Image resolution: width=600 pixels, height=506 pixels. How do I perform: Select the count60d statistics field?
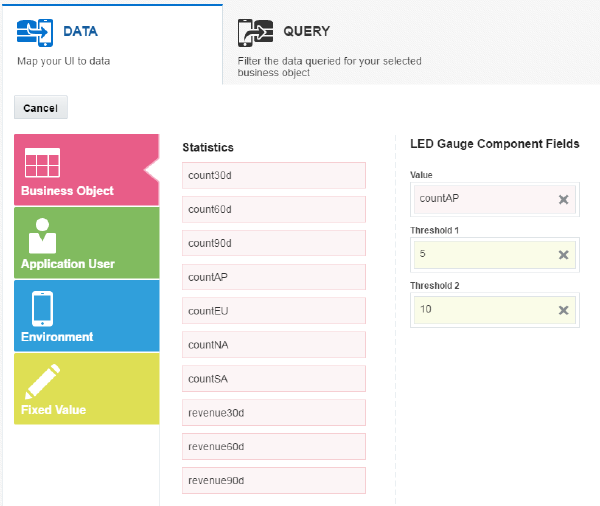coord(273,209)
